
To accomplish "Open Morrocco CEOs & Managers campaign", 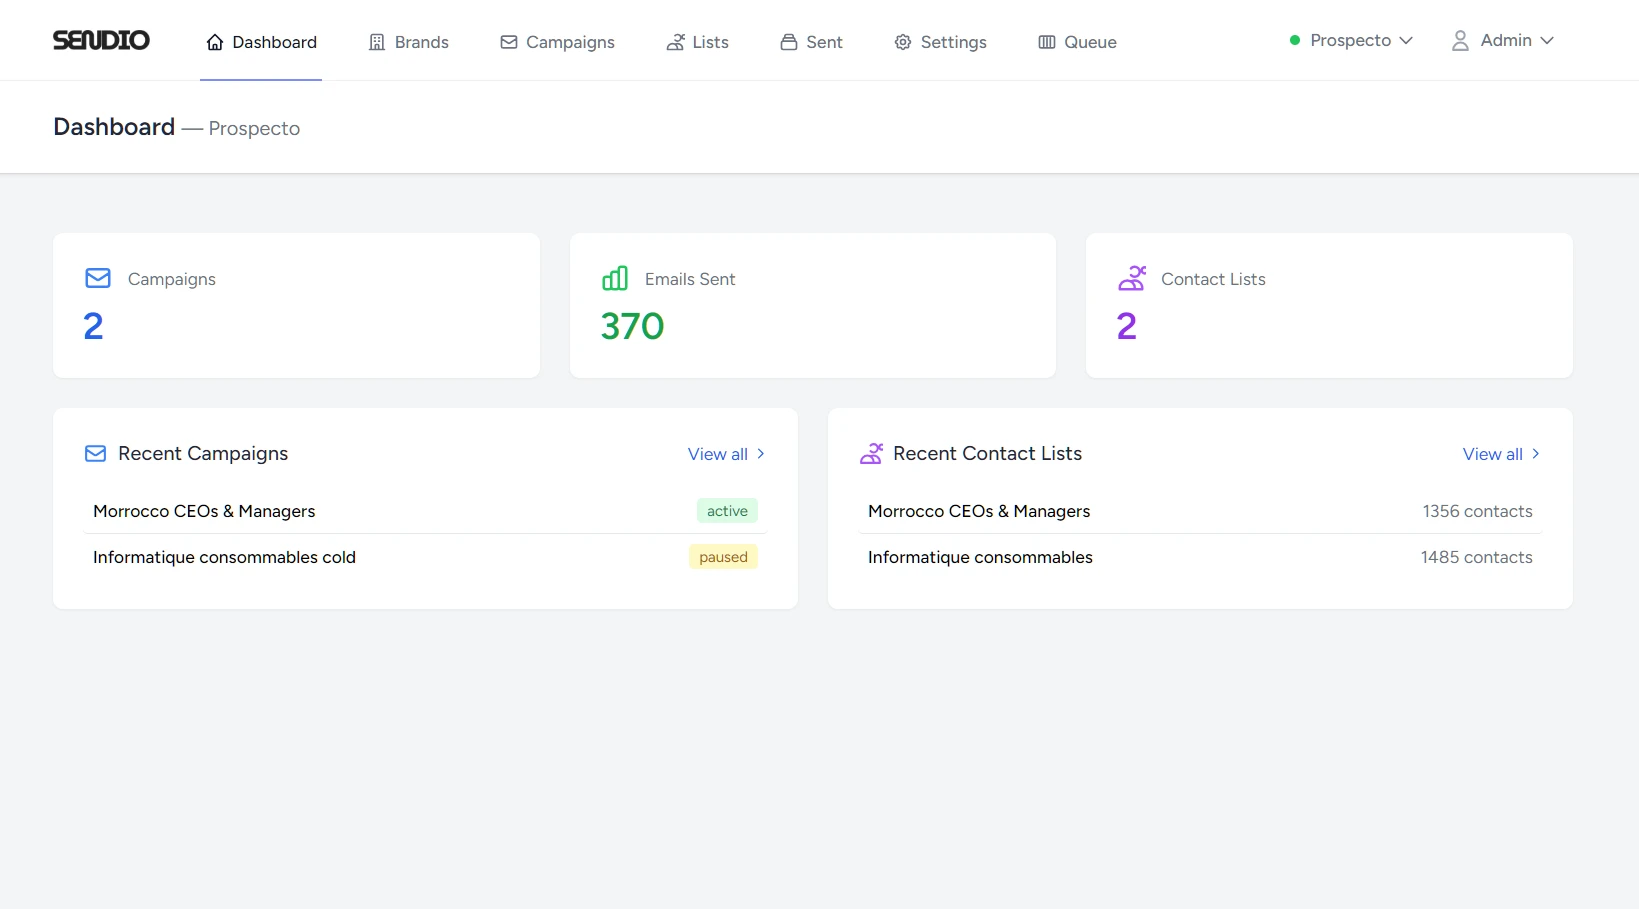I will [x=204, y=511].
